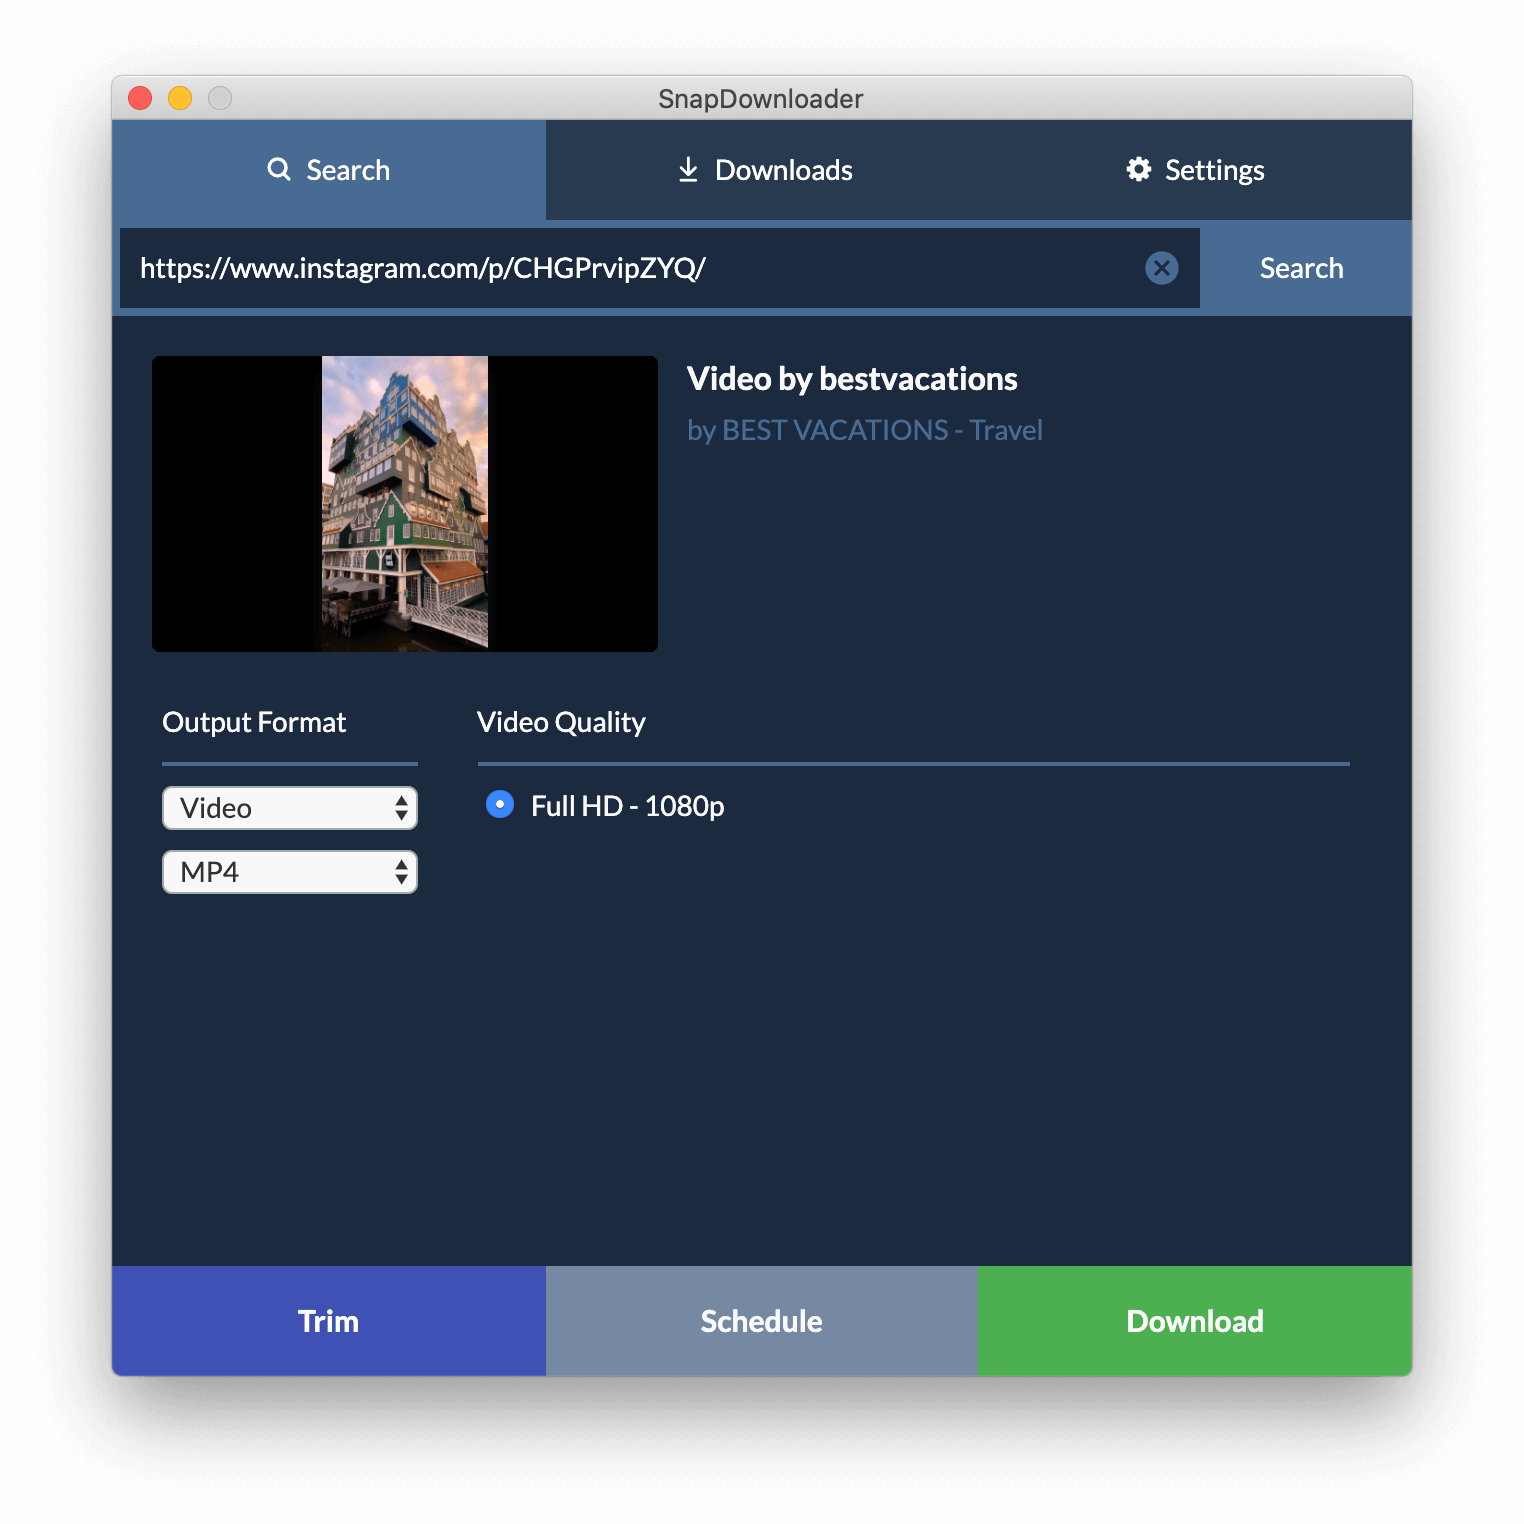1524x1524 pixels.
Task: Click the Video Quality heading
Action: (x=561, y=722)
